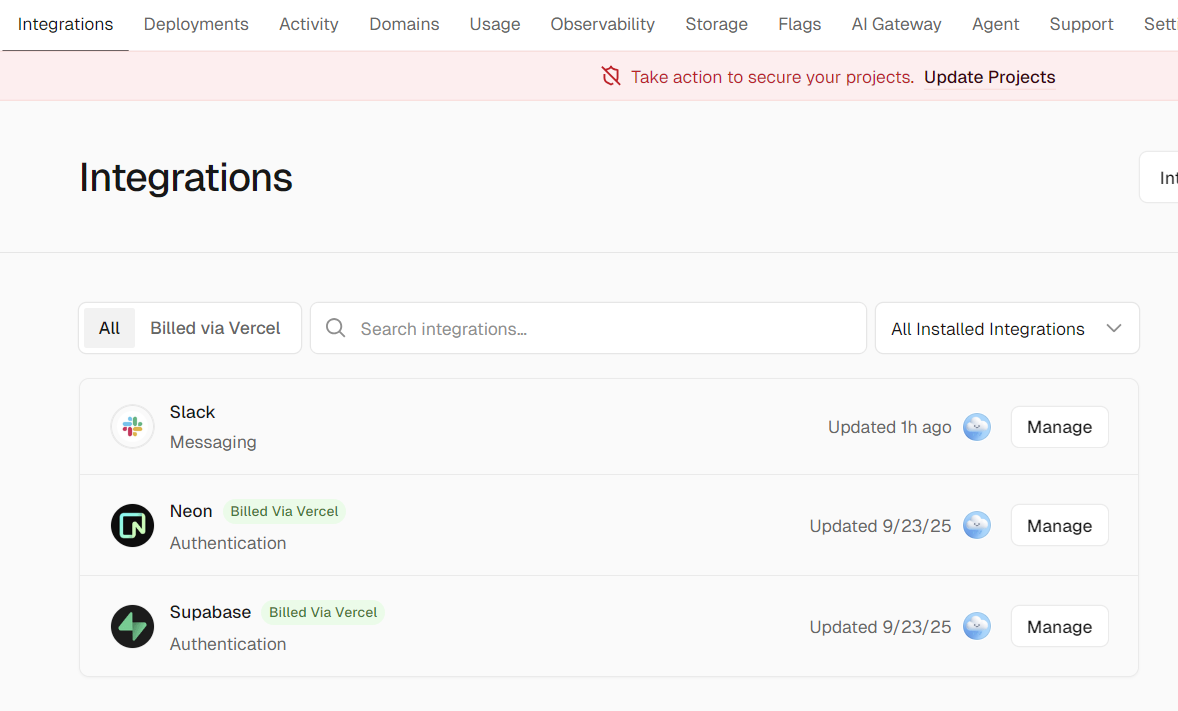The height and width of the screenshot is (711, 1178).
Task: Click the Slack logo icon
Action: point(132,427)
